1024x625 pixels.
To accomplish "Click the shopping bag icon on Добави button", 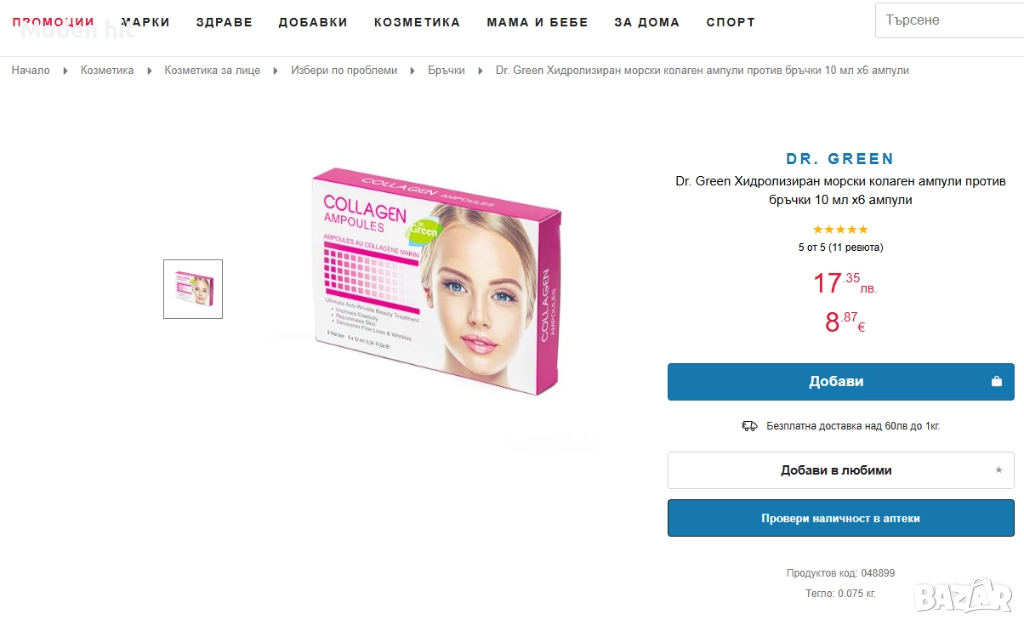I will 996,381.
